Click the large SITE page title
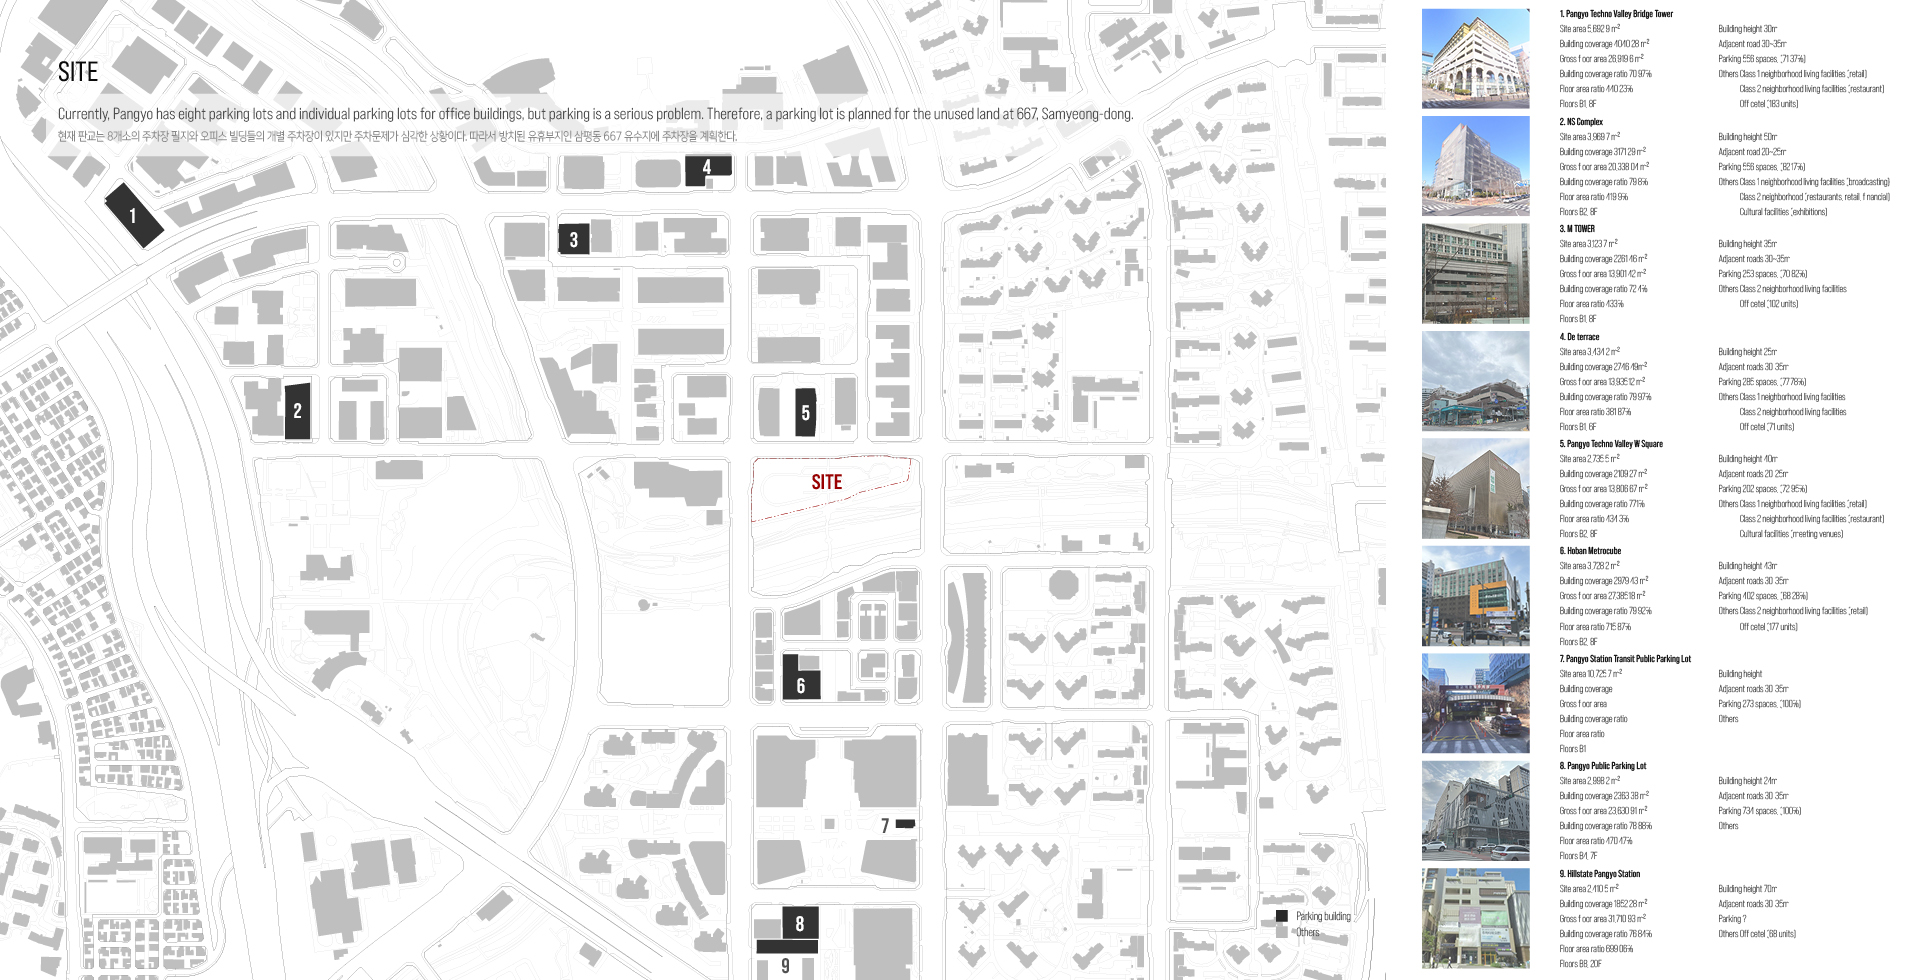Screen dimensions: 1920x980 point(78,72)
